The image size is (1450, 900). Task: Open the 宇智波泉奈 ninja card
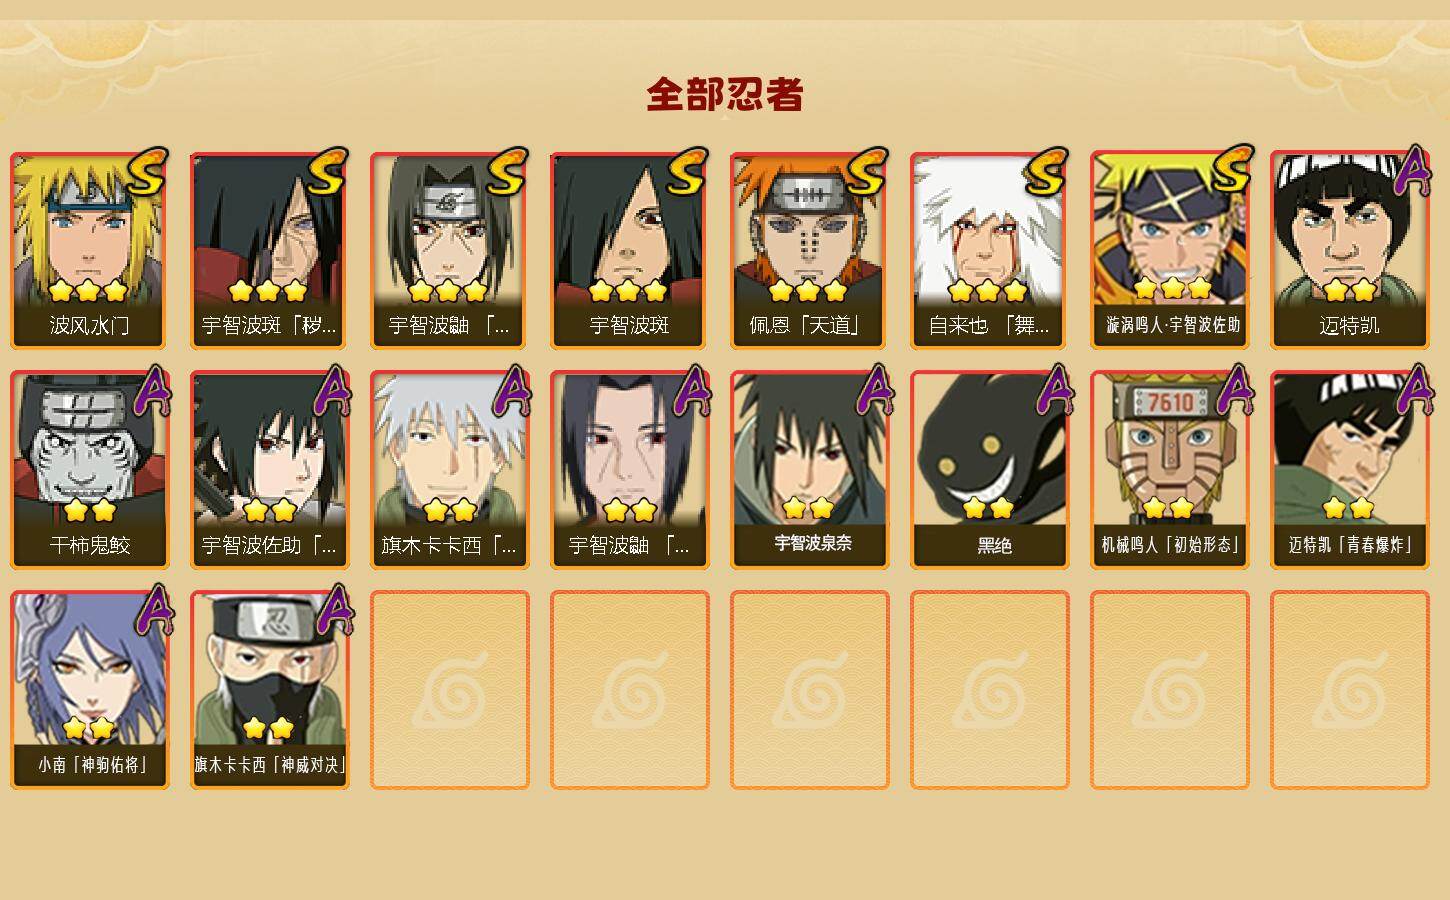pos(809,470)
